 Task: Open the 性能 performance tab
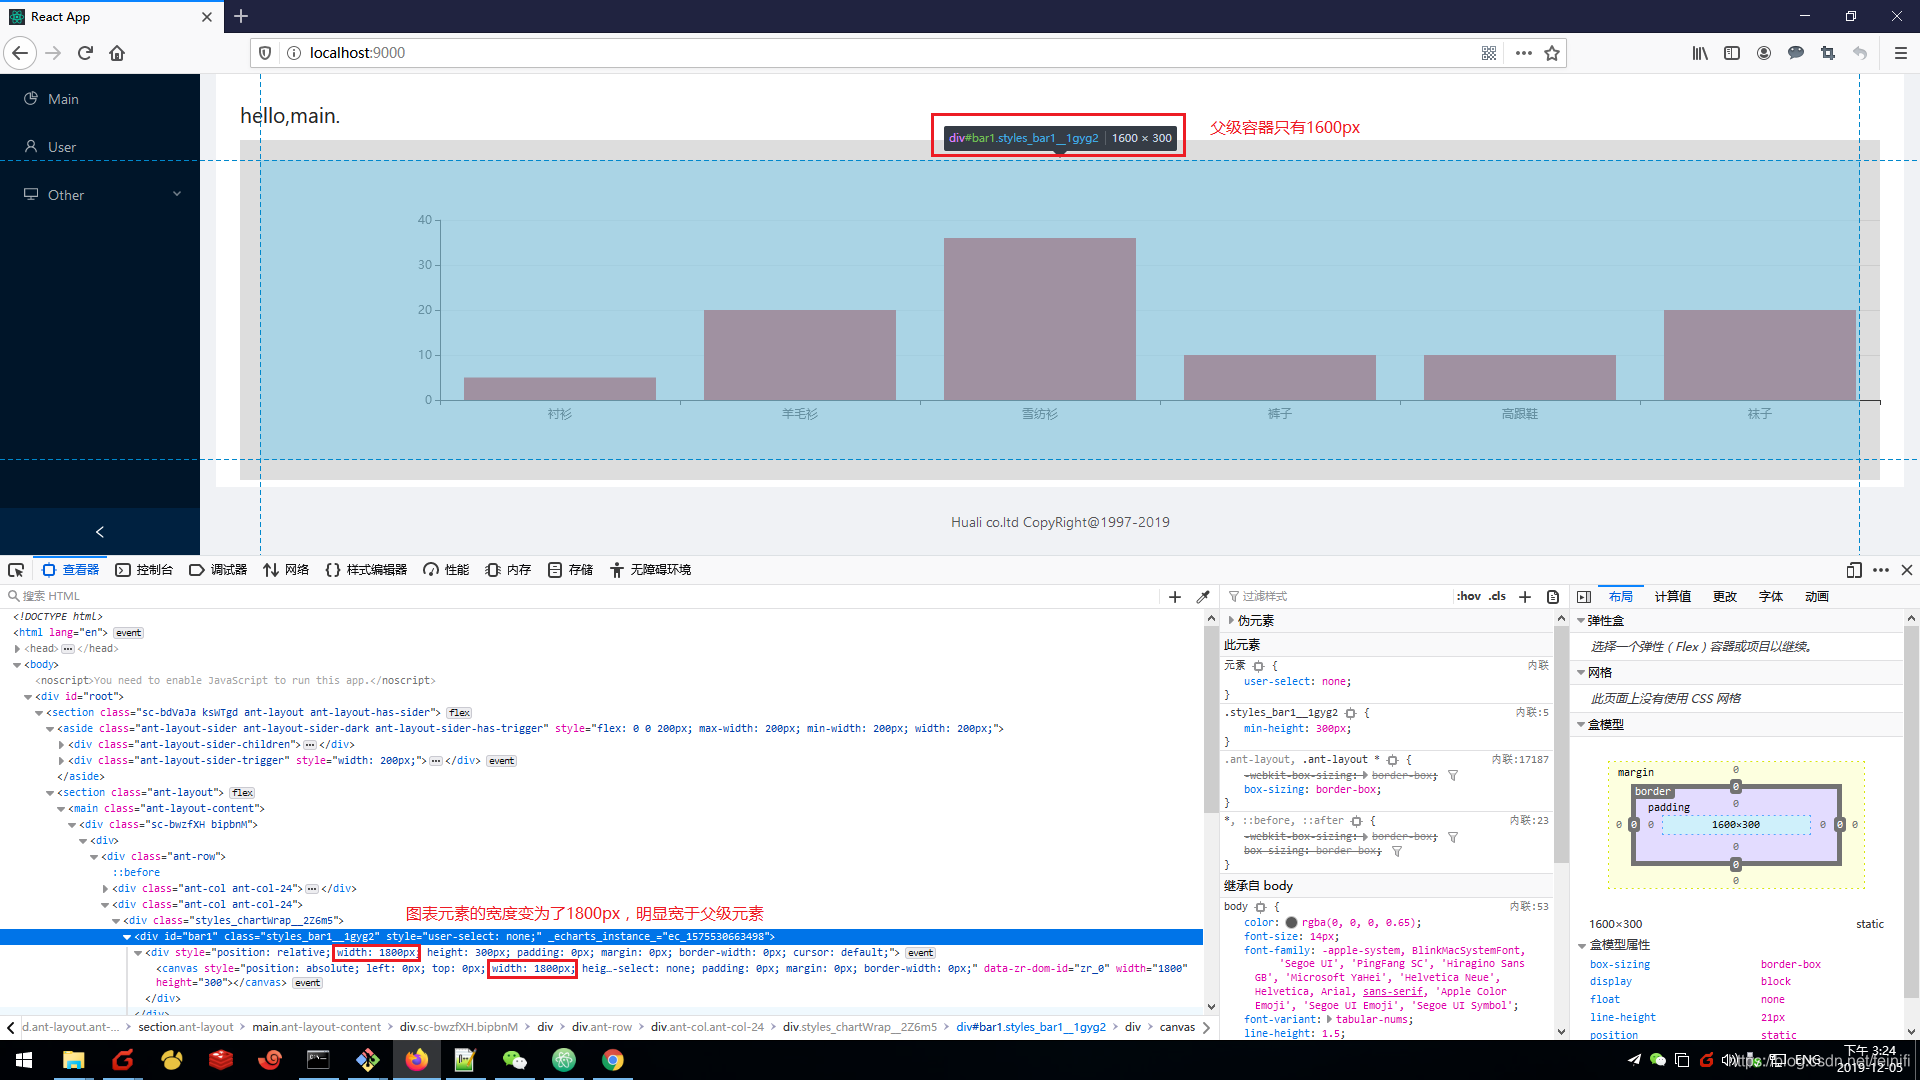446,570
